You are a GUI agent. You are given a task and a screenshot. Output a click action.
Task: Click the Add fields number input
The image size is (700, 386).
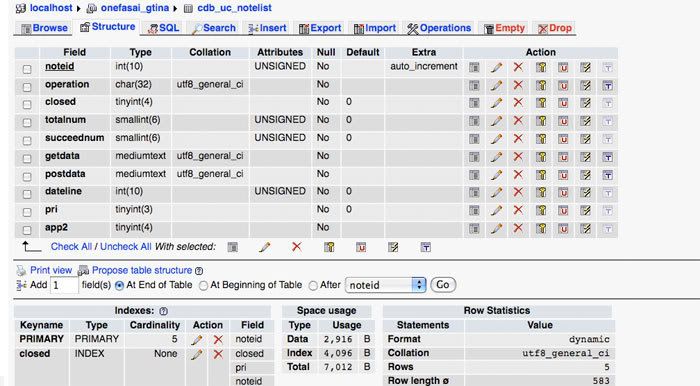[x=64, y=286]
